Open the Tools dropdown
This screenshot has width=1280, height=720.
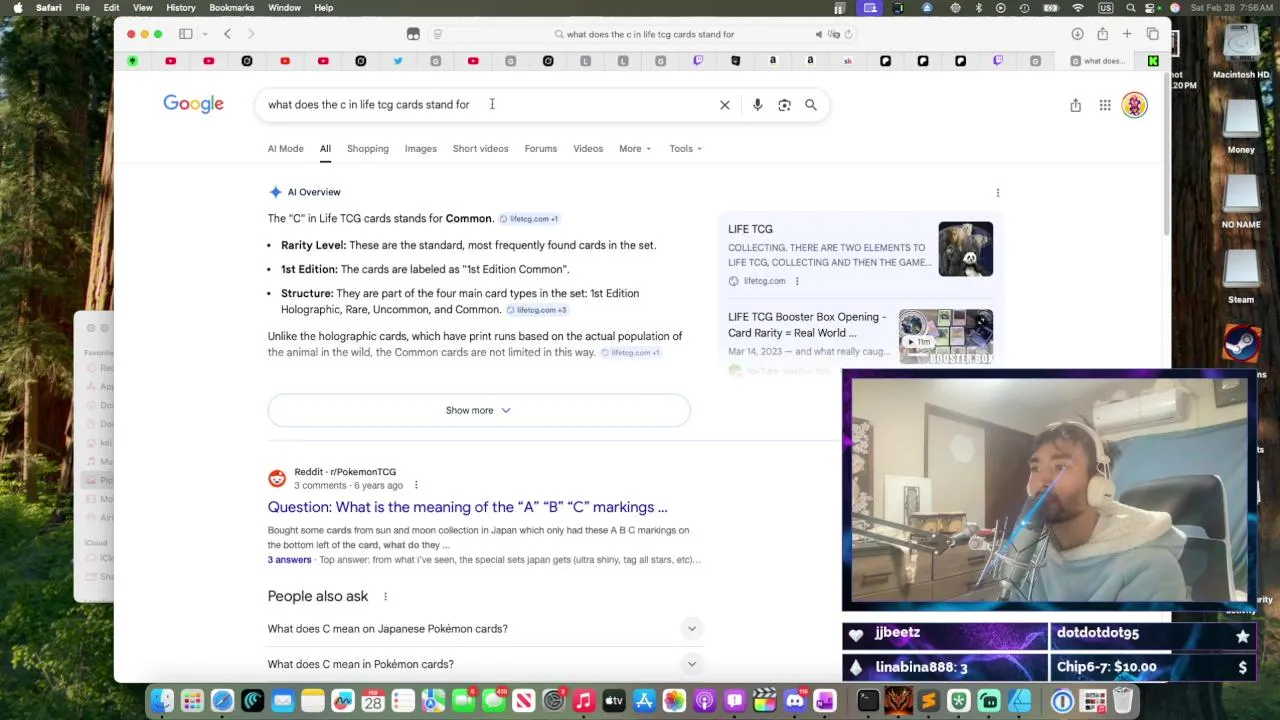[686, 149]
